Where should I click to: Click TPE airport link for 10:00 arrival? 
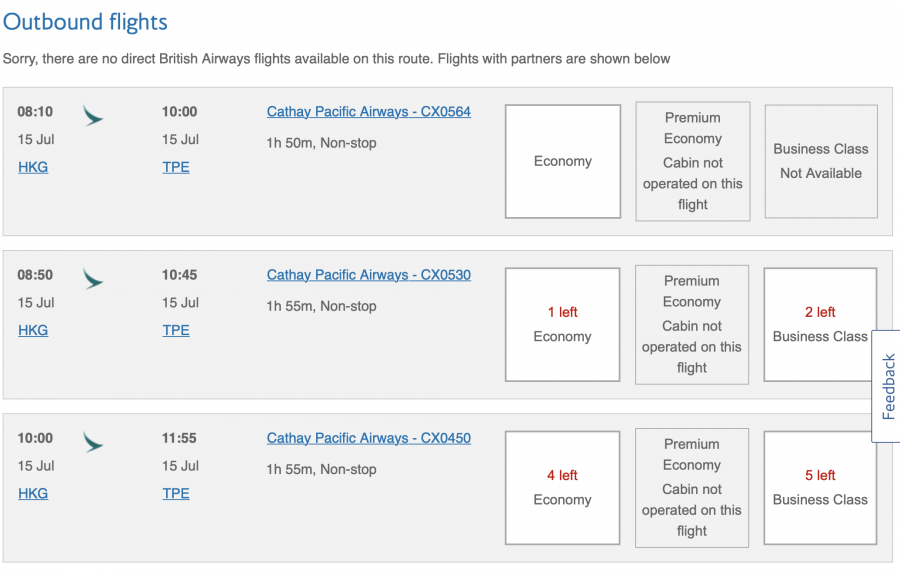click(176, 167)
